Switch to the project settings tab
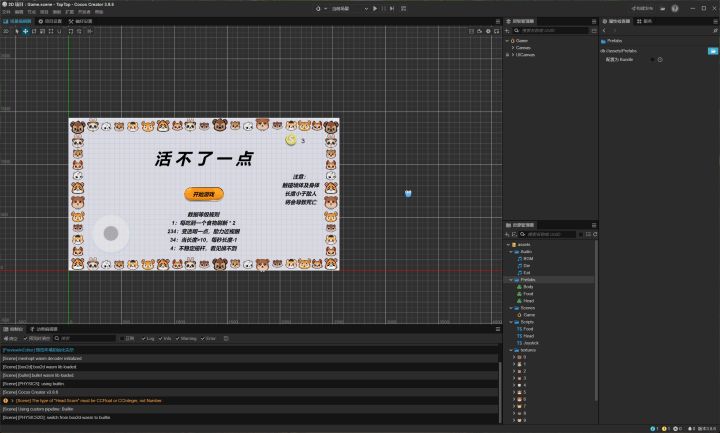720x433 pixels. tap(52, 20)
